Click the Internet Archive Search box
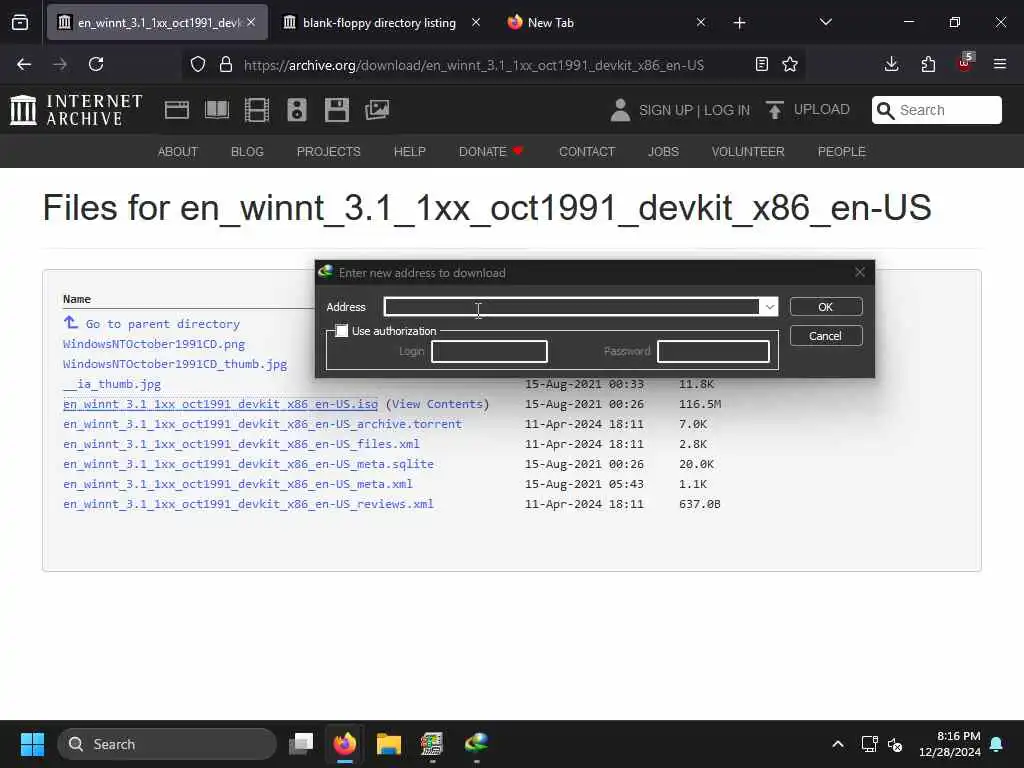Image resolution: width=1024 pixels, height=768 pixels. pyautogui.click(x=936, y=110)
